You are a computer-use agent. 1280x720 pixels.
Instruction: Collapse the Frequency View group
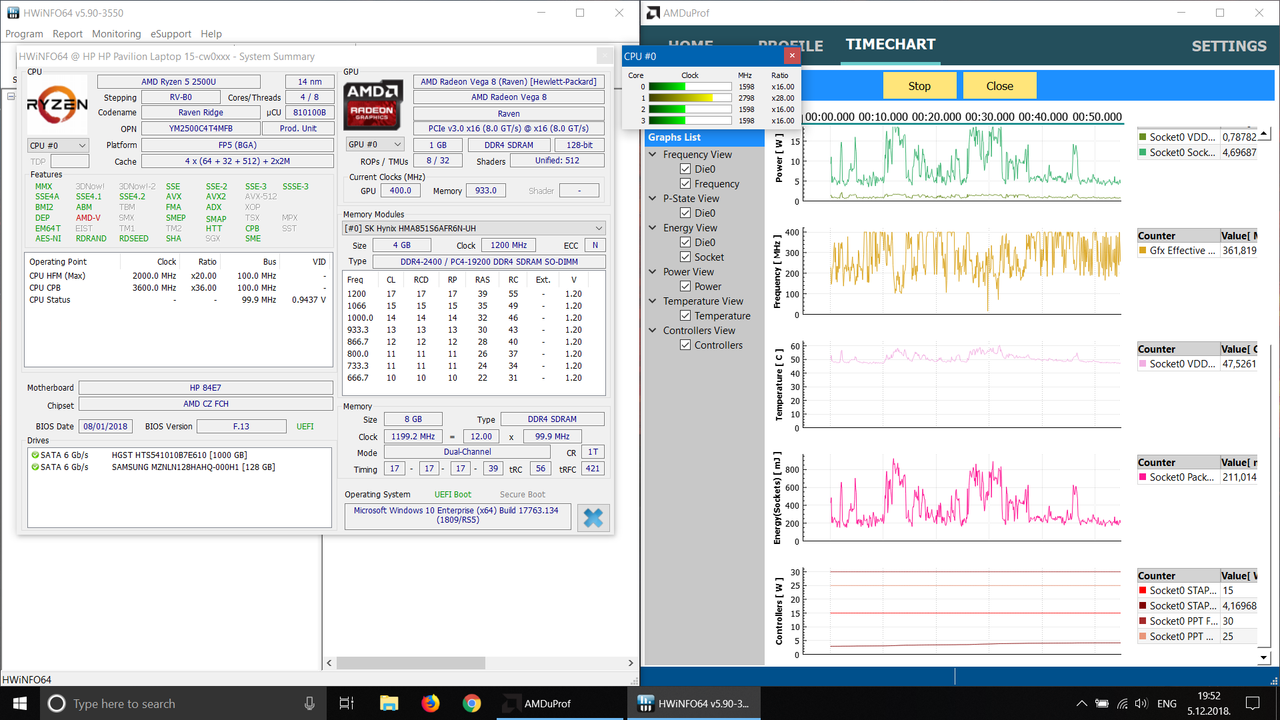click(x=653, y=154)
